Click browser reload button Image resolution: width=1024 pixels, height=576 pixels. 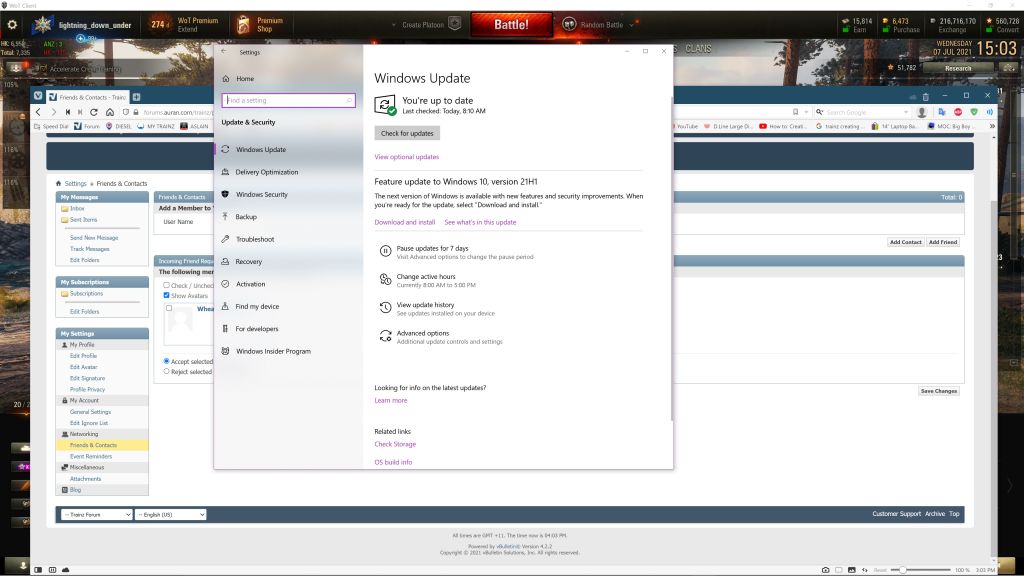[94, 112]
